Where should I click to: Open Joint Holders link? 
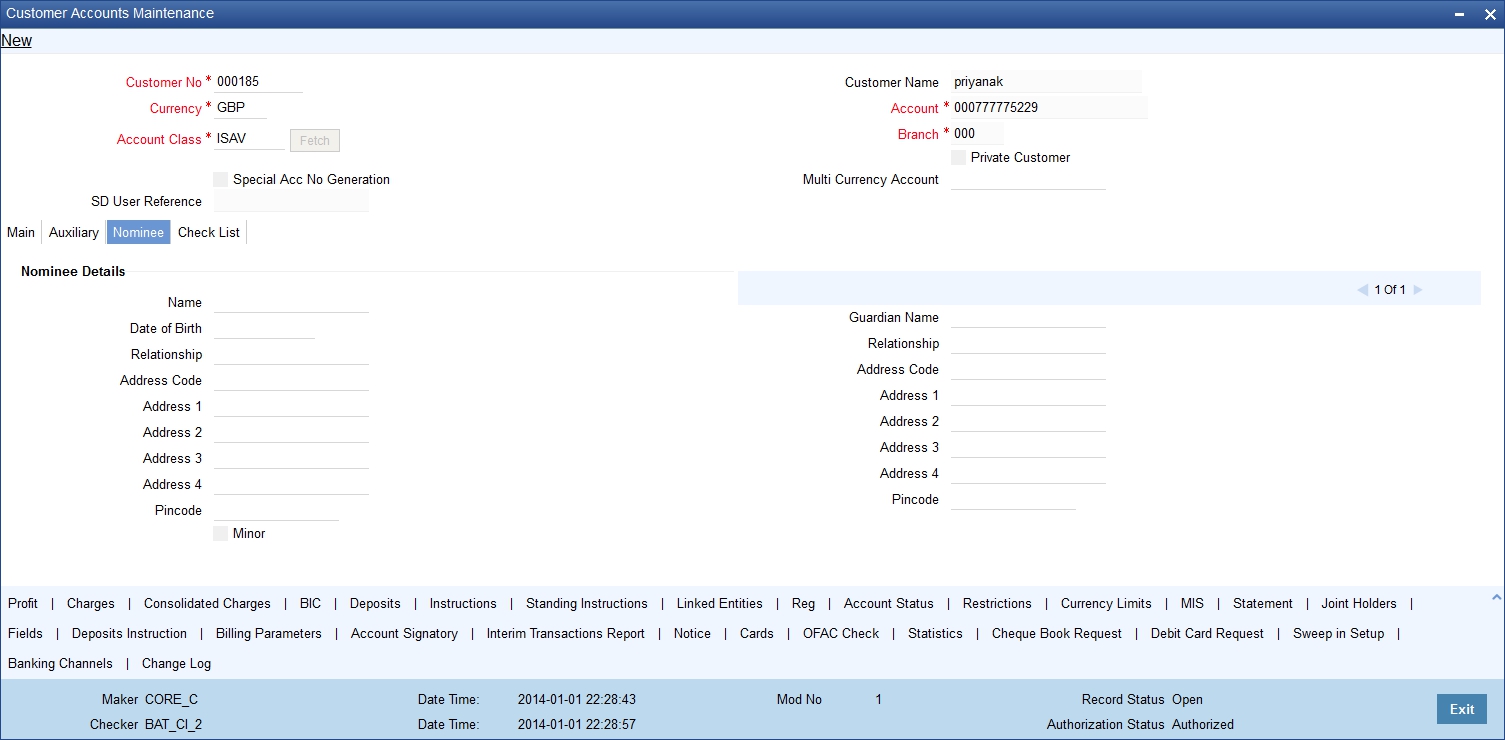point(1359,603)
